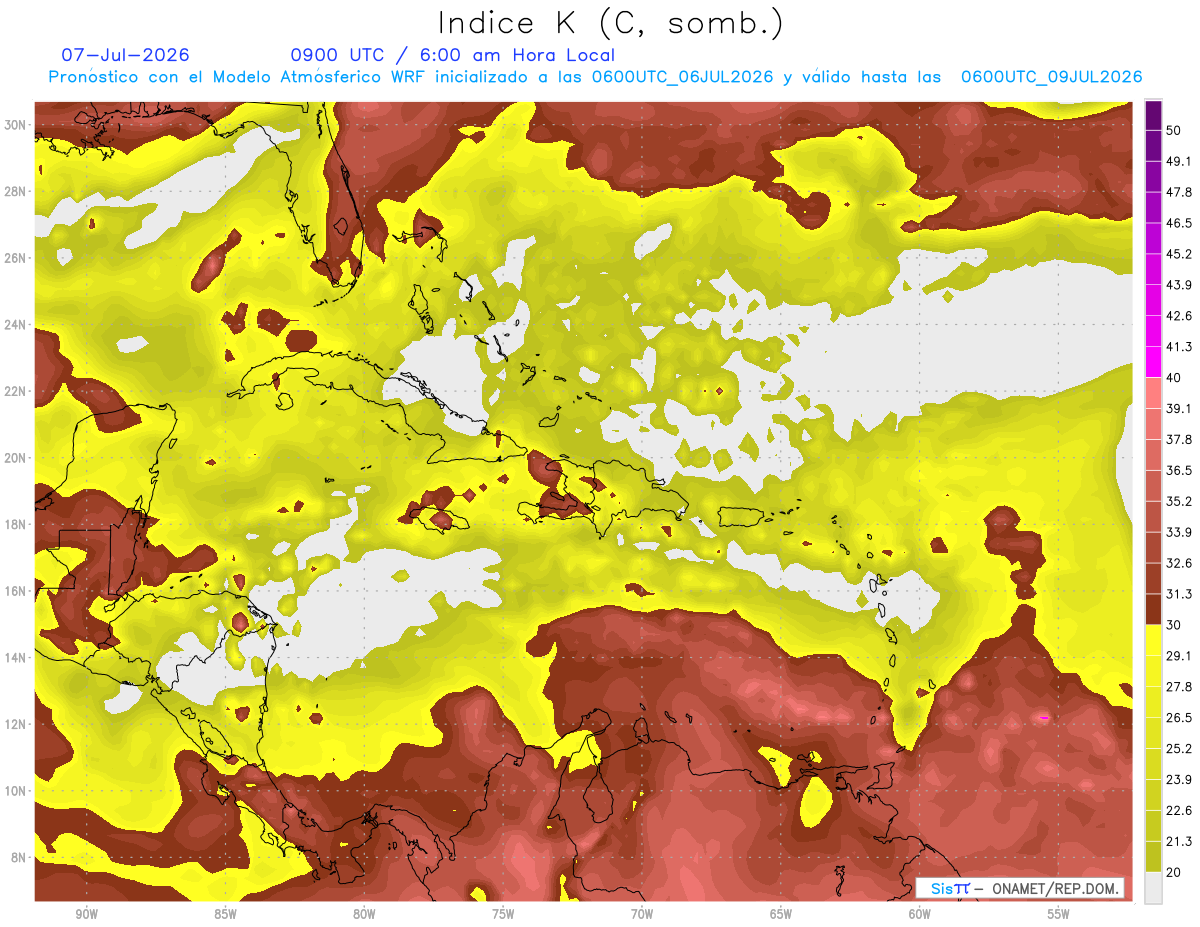Click the colorbar value '20'
Screen dimensions: 1200x927
click(1176, 873)
